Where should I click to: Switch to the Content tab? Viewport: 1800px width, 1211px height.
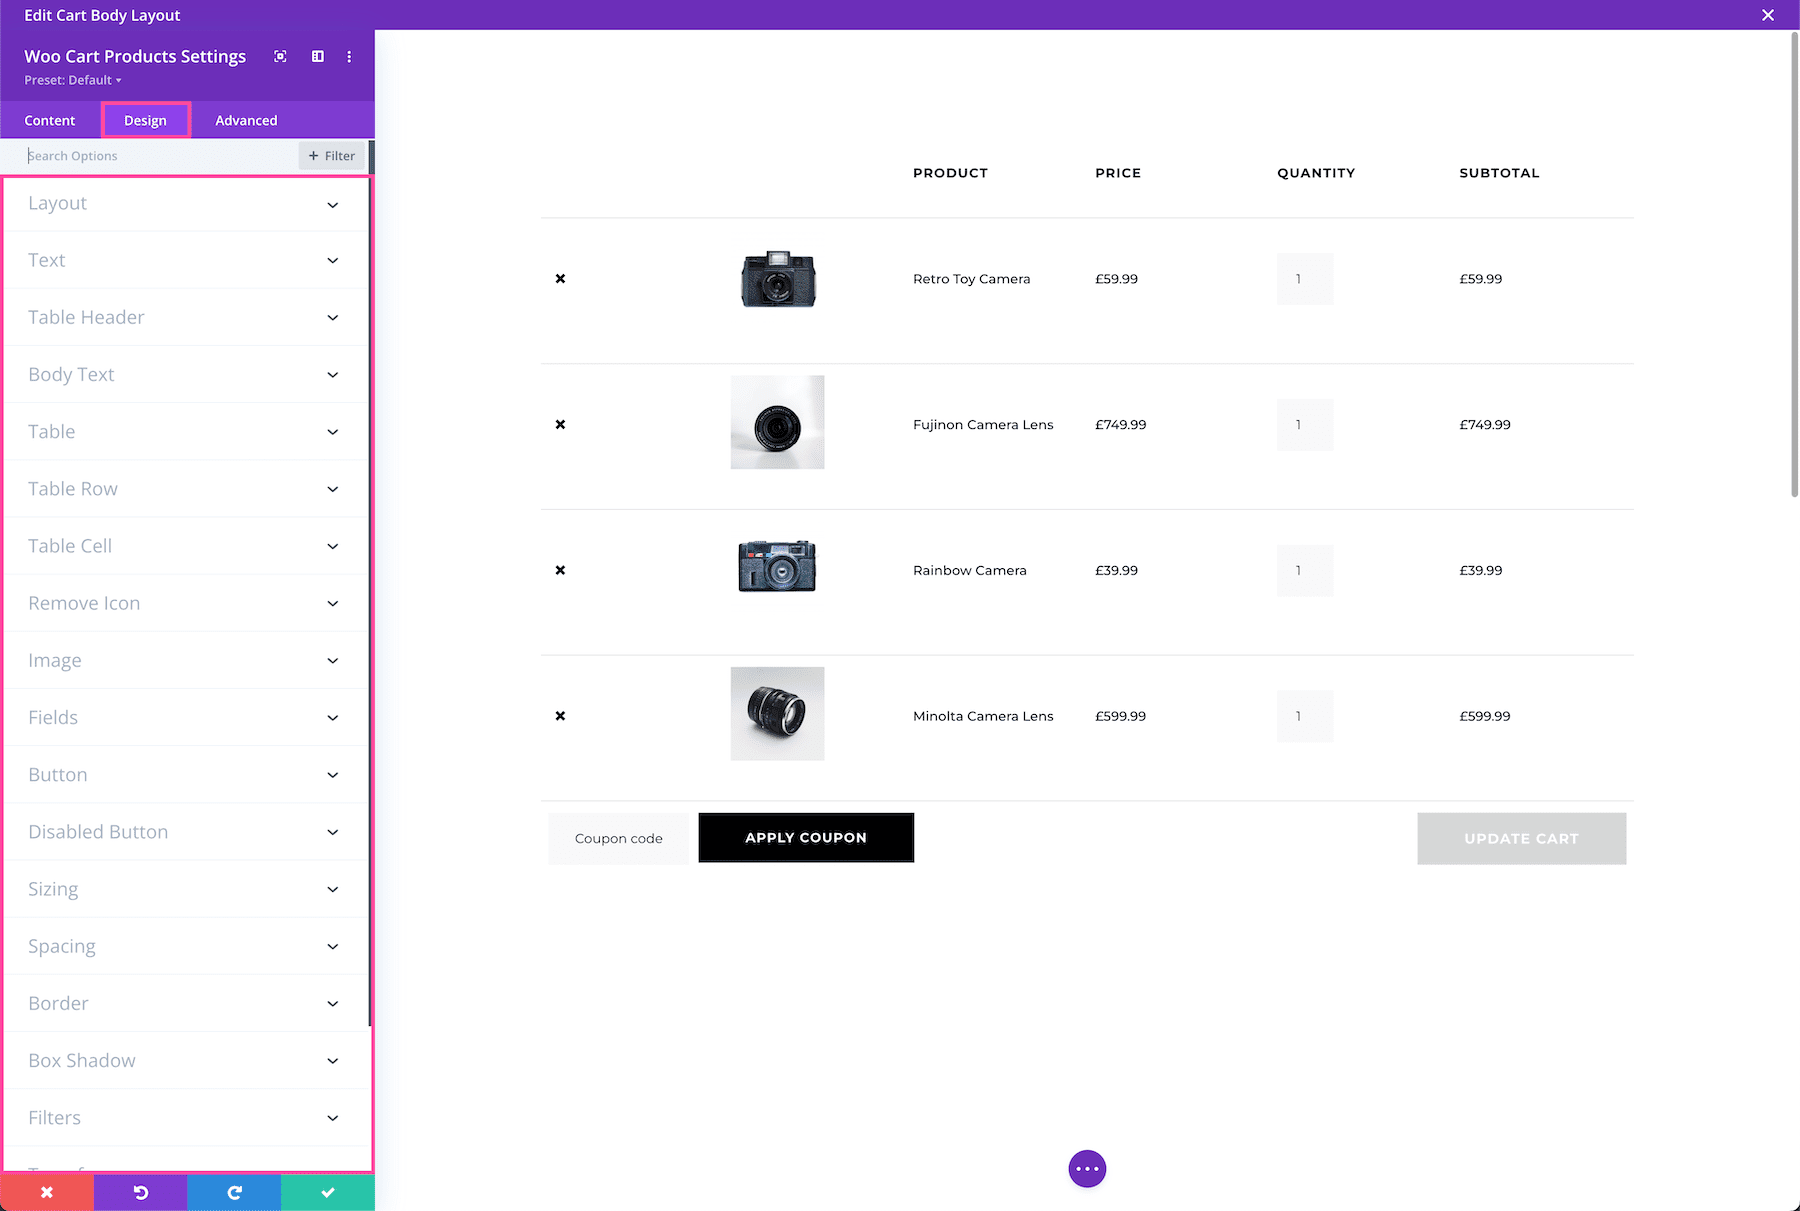50,120
